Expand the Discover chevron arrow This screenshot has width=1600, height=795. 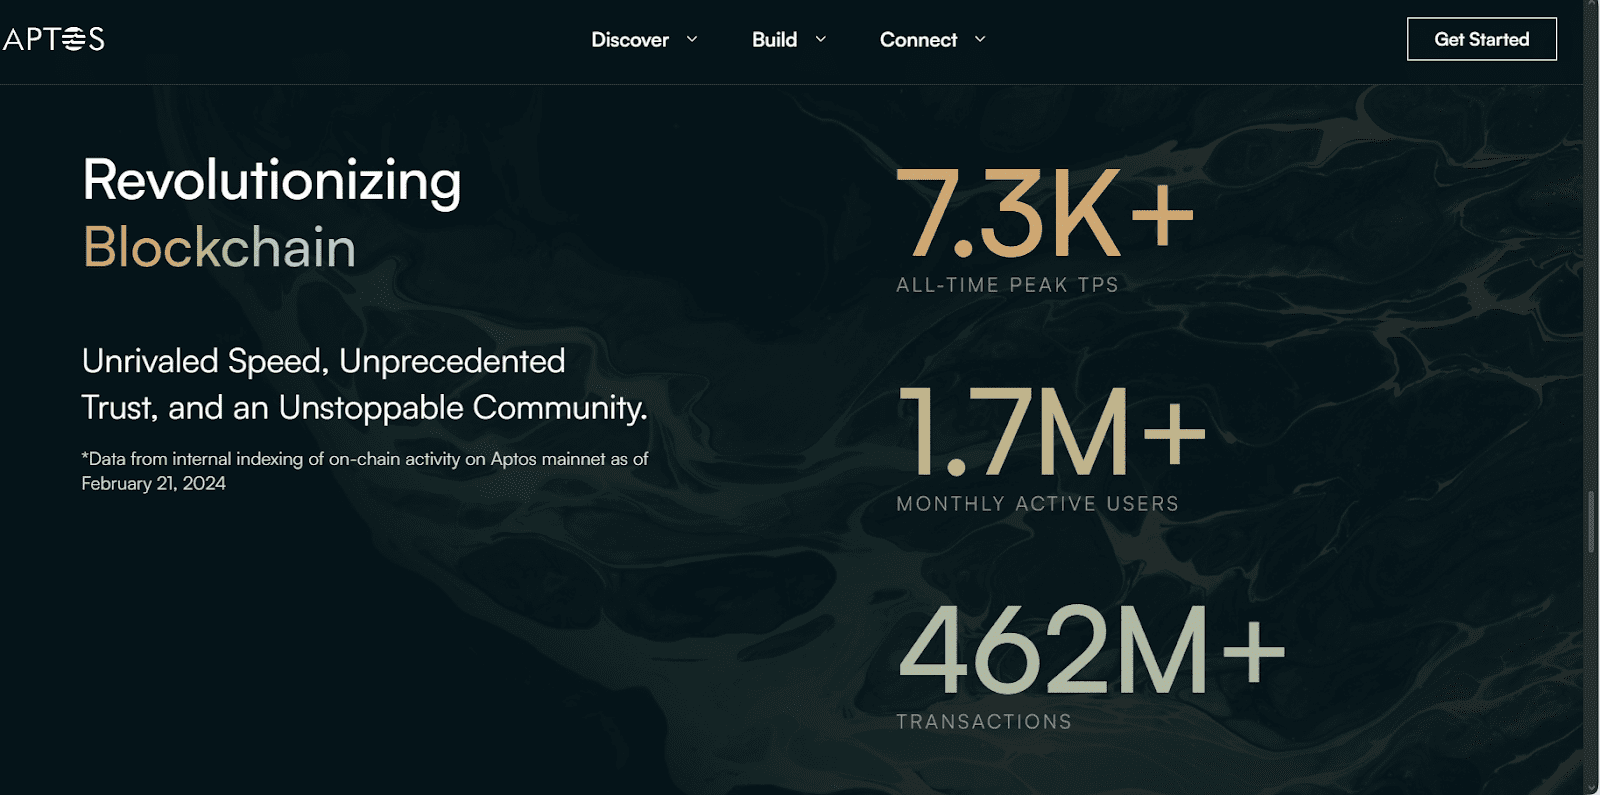pyautogui.click(x=692, y=39)
